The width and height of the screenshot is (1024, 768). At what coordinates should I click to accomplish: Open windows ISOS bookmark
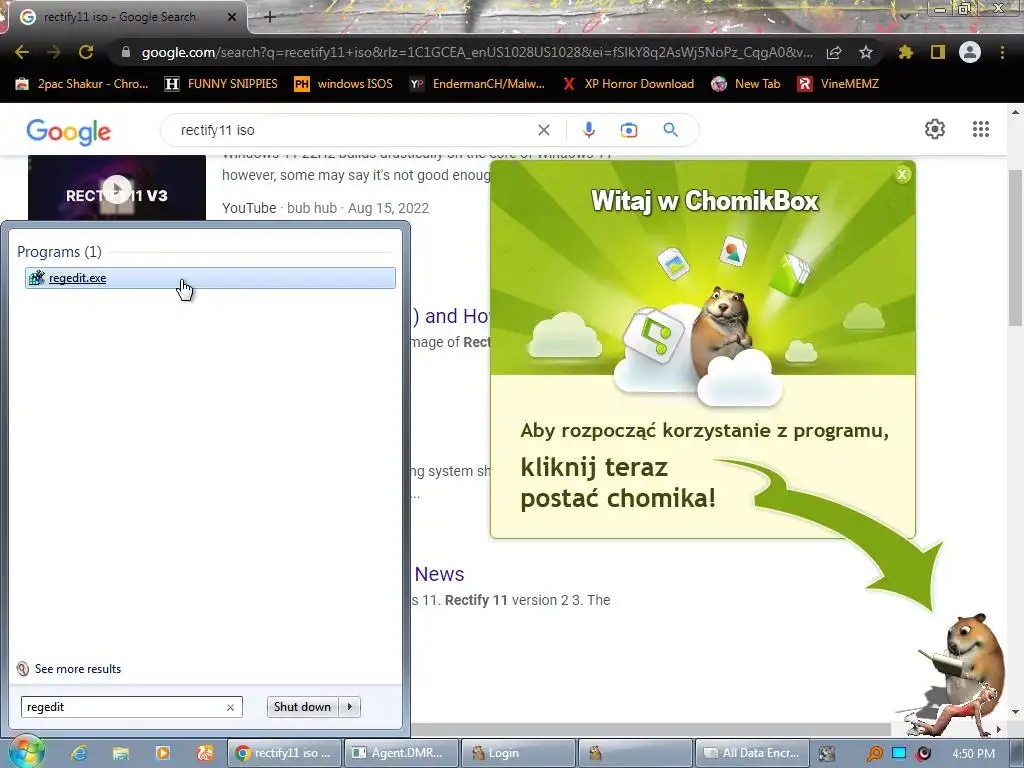(x=344, y=84)
